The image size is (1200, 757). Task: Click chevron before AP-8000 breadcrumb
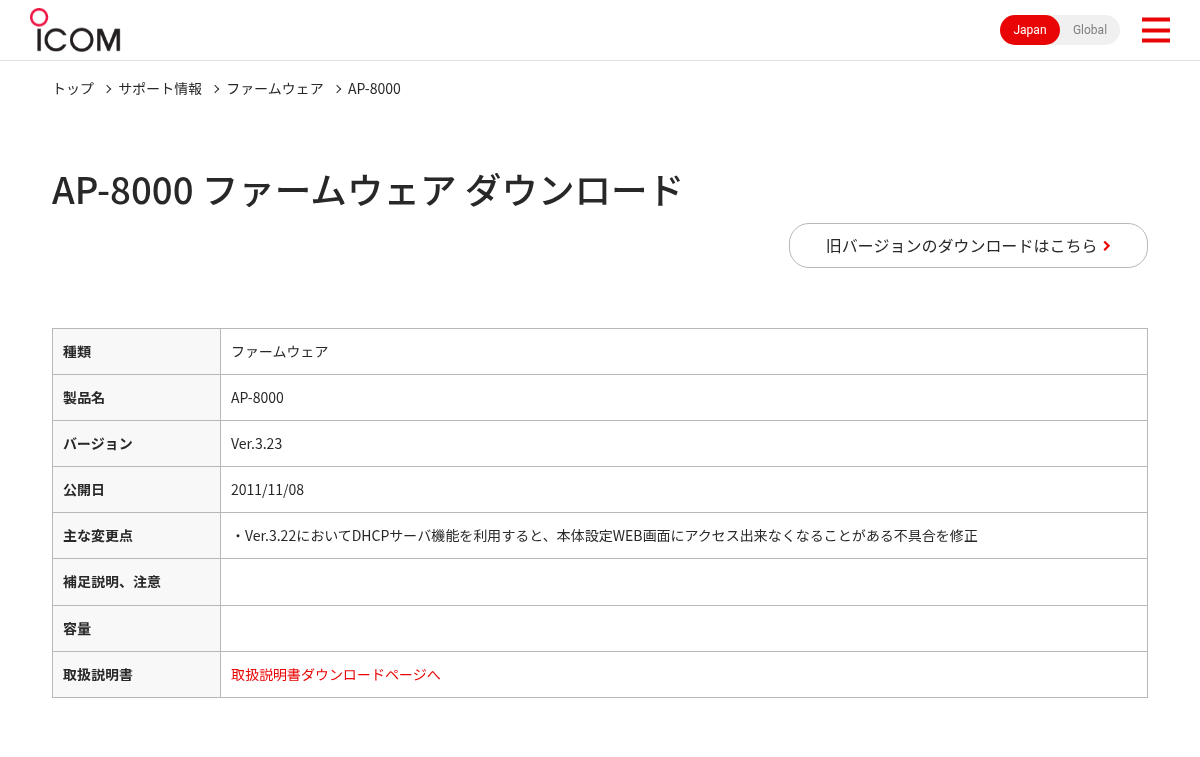pos(338,89)
